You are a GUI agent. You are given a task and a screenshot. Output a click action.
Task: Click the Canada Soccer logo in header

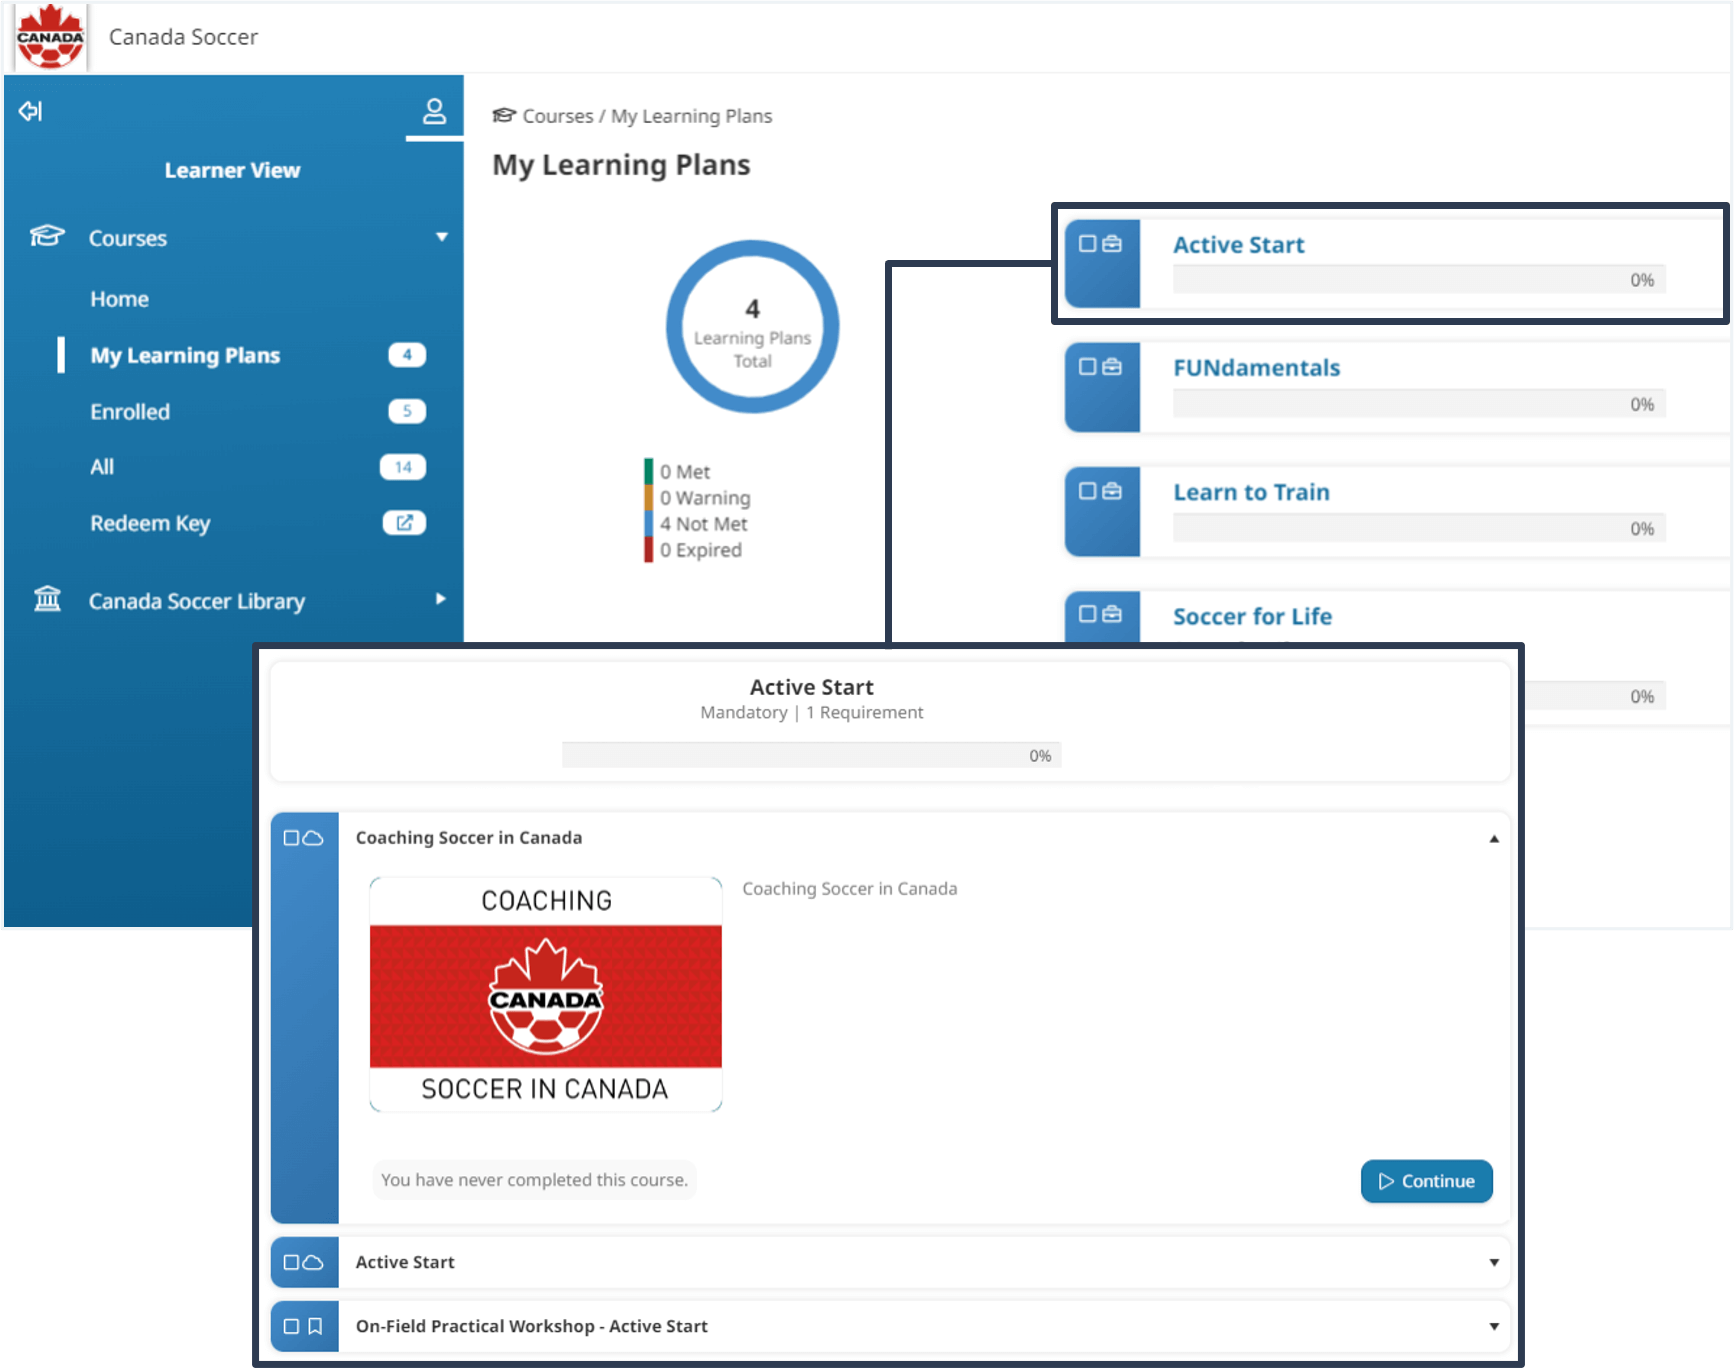tap(50, 37)
